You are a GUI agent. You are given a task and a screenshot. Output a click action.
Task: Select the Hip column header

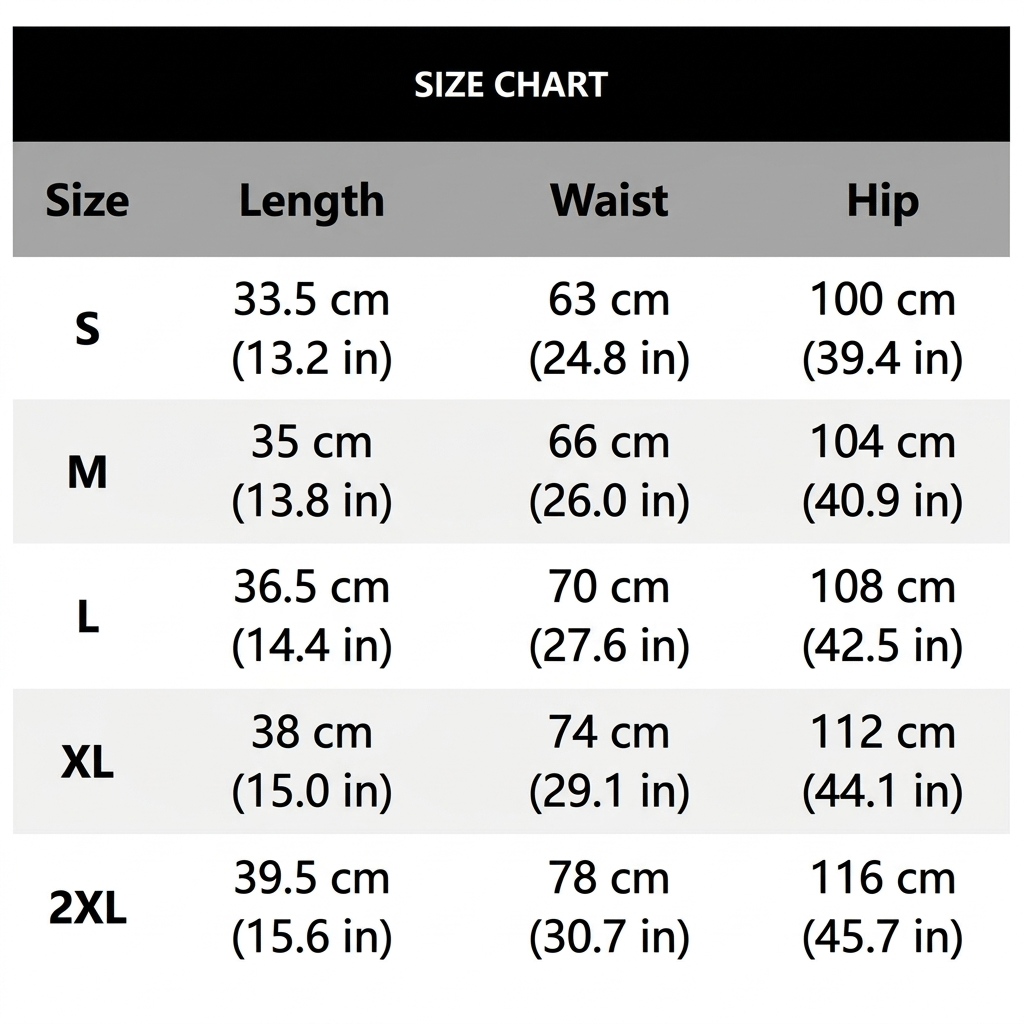[882, 202]
